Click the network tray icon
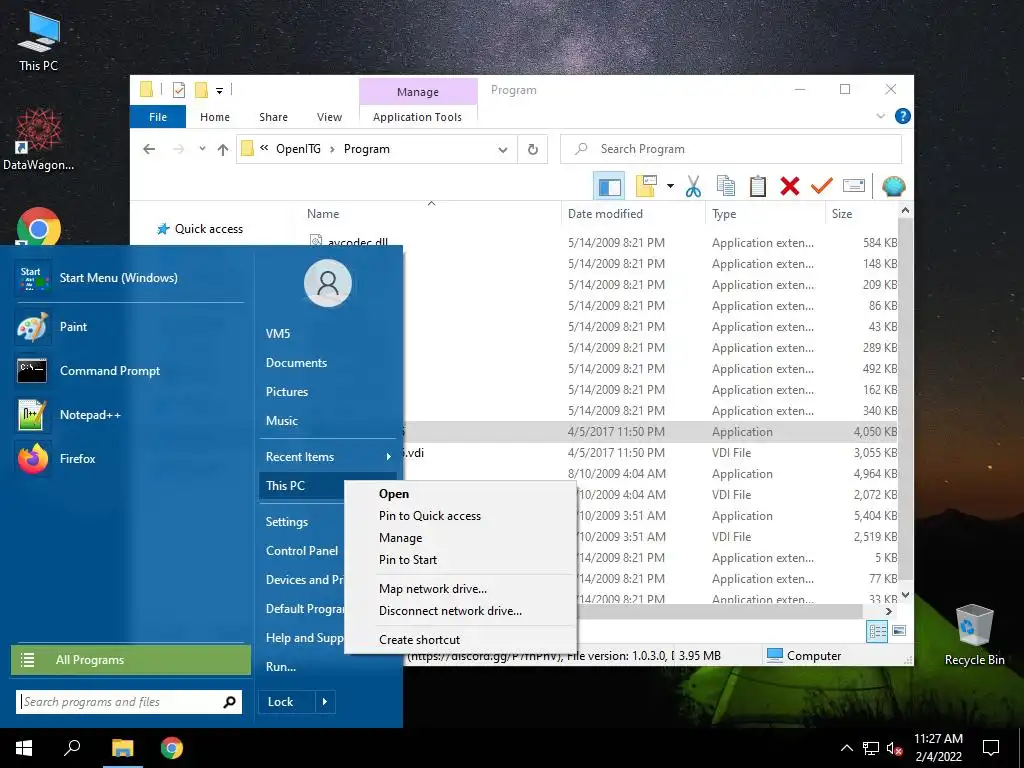1024x768 pixels. [x=871, y=748]
